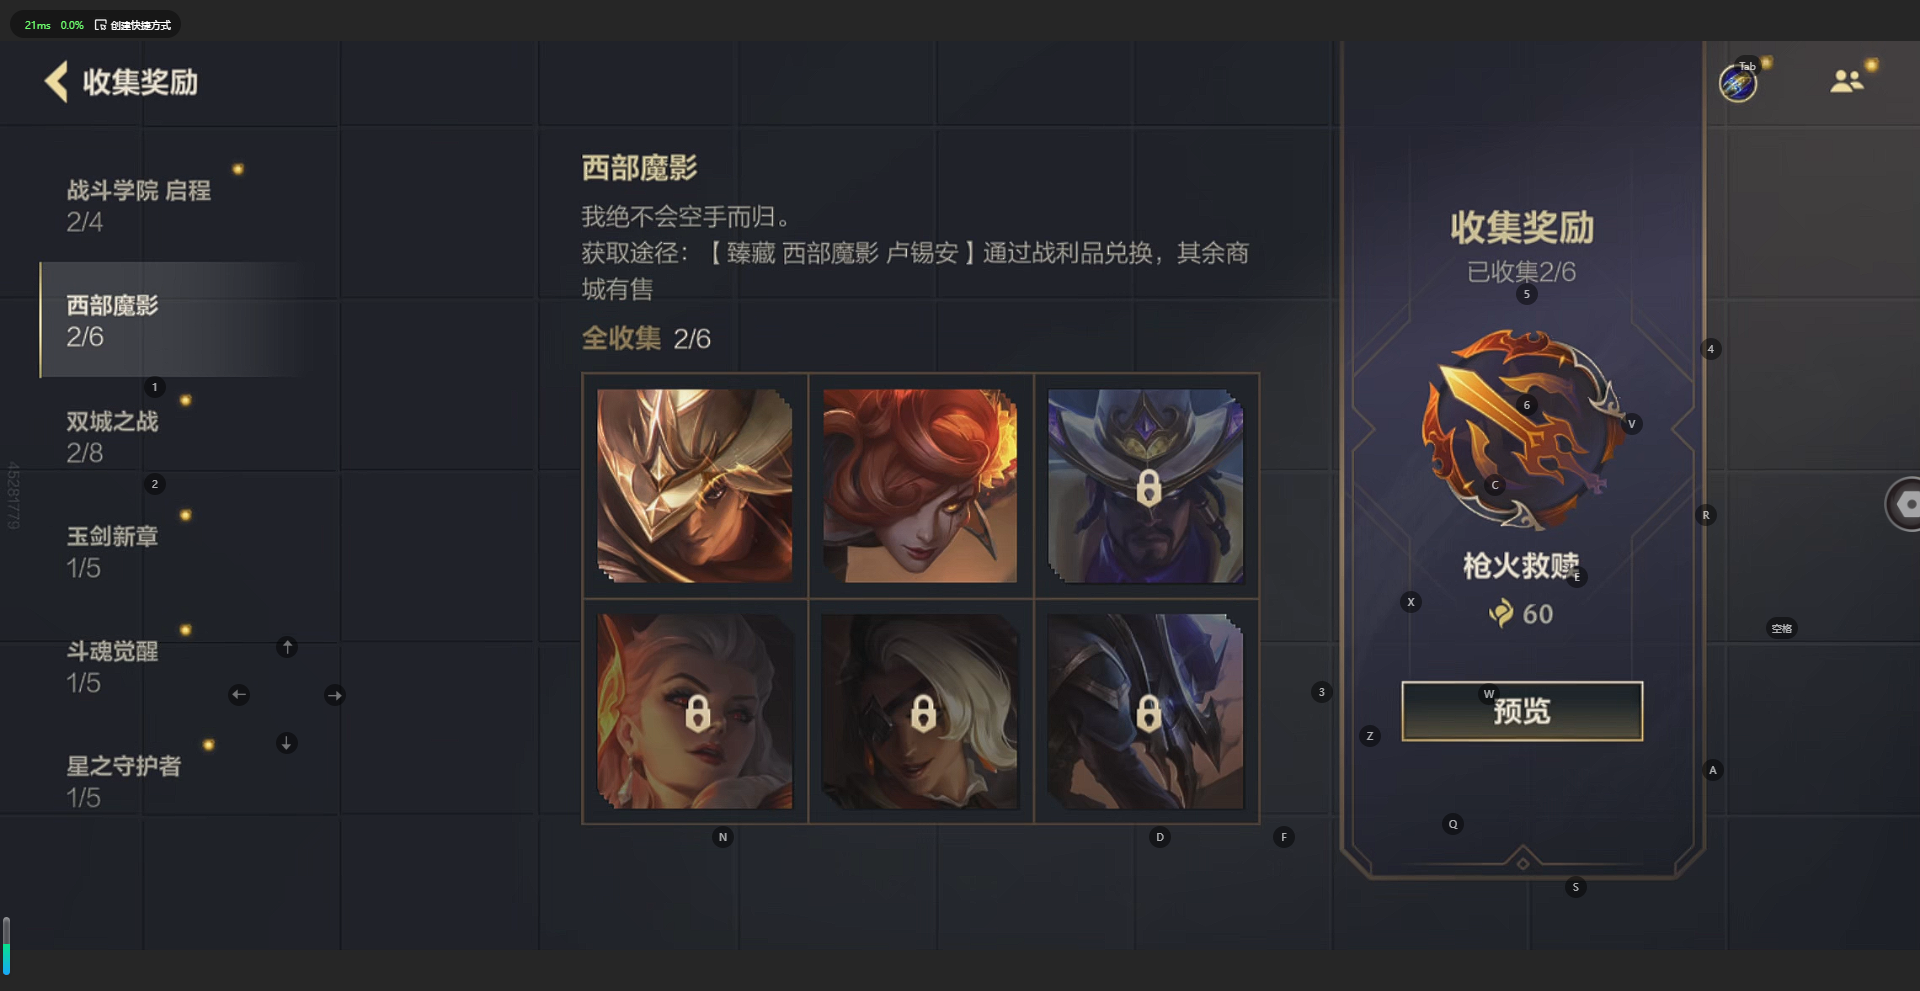Click the locked white-haired skin portrait
The image size is (1920, 991).
pyautogui.click(x=920, y=711)
